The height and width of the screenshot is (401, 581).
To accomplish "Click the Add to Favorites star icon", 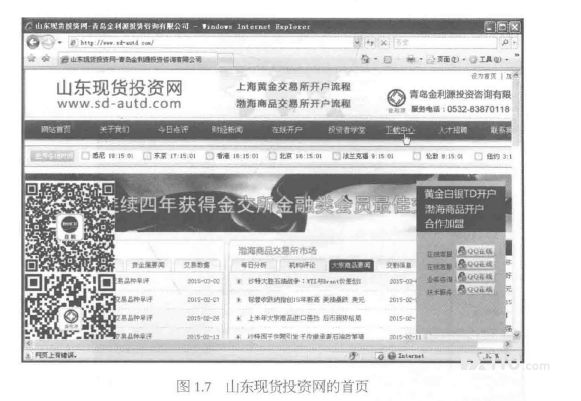I will (x=46, y=58).
